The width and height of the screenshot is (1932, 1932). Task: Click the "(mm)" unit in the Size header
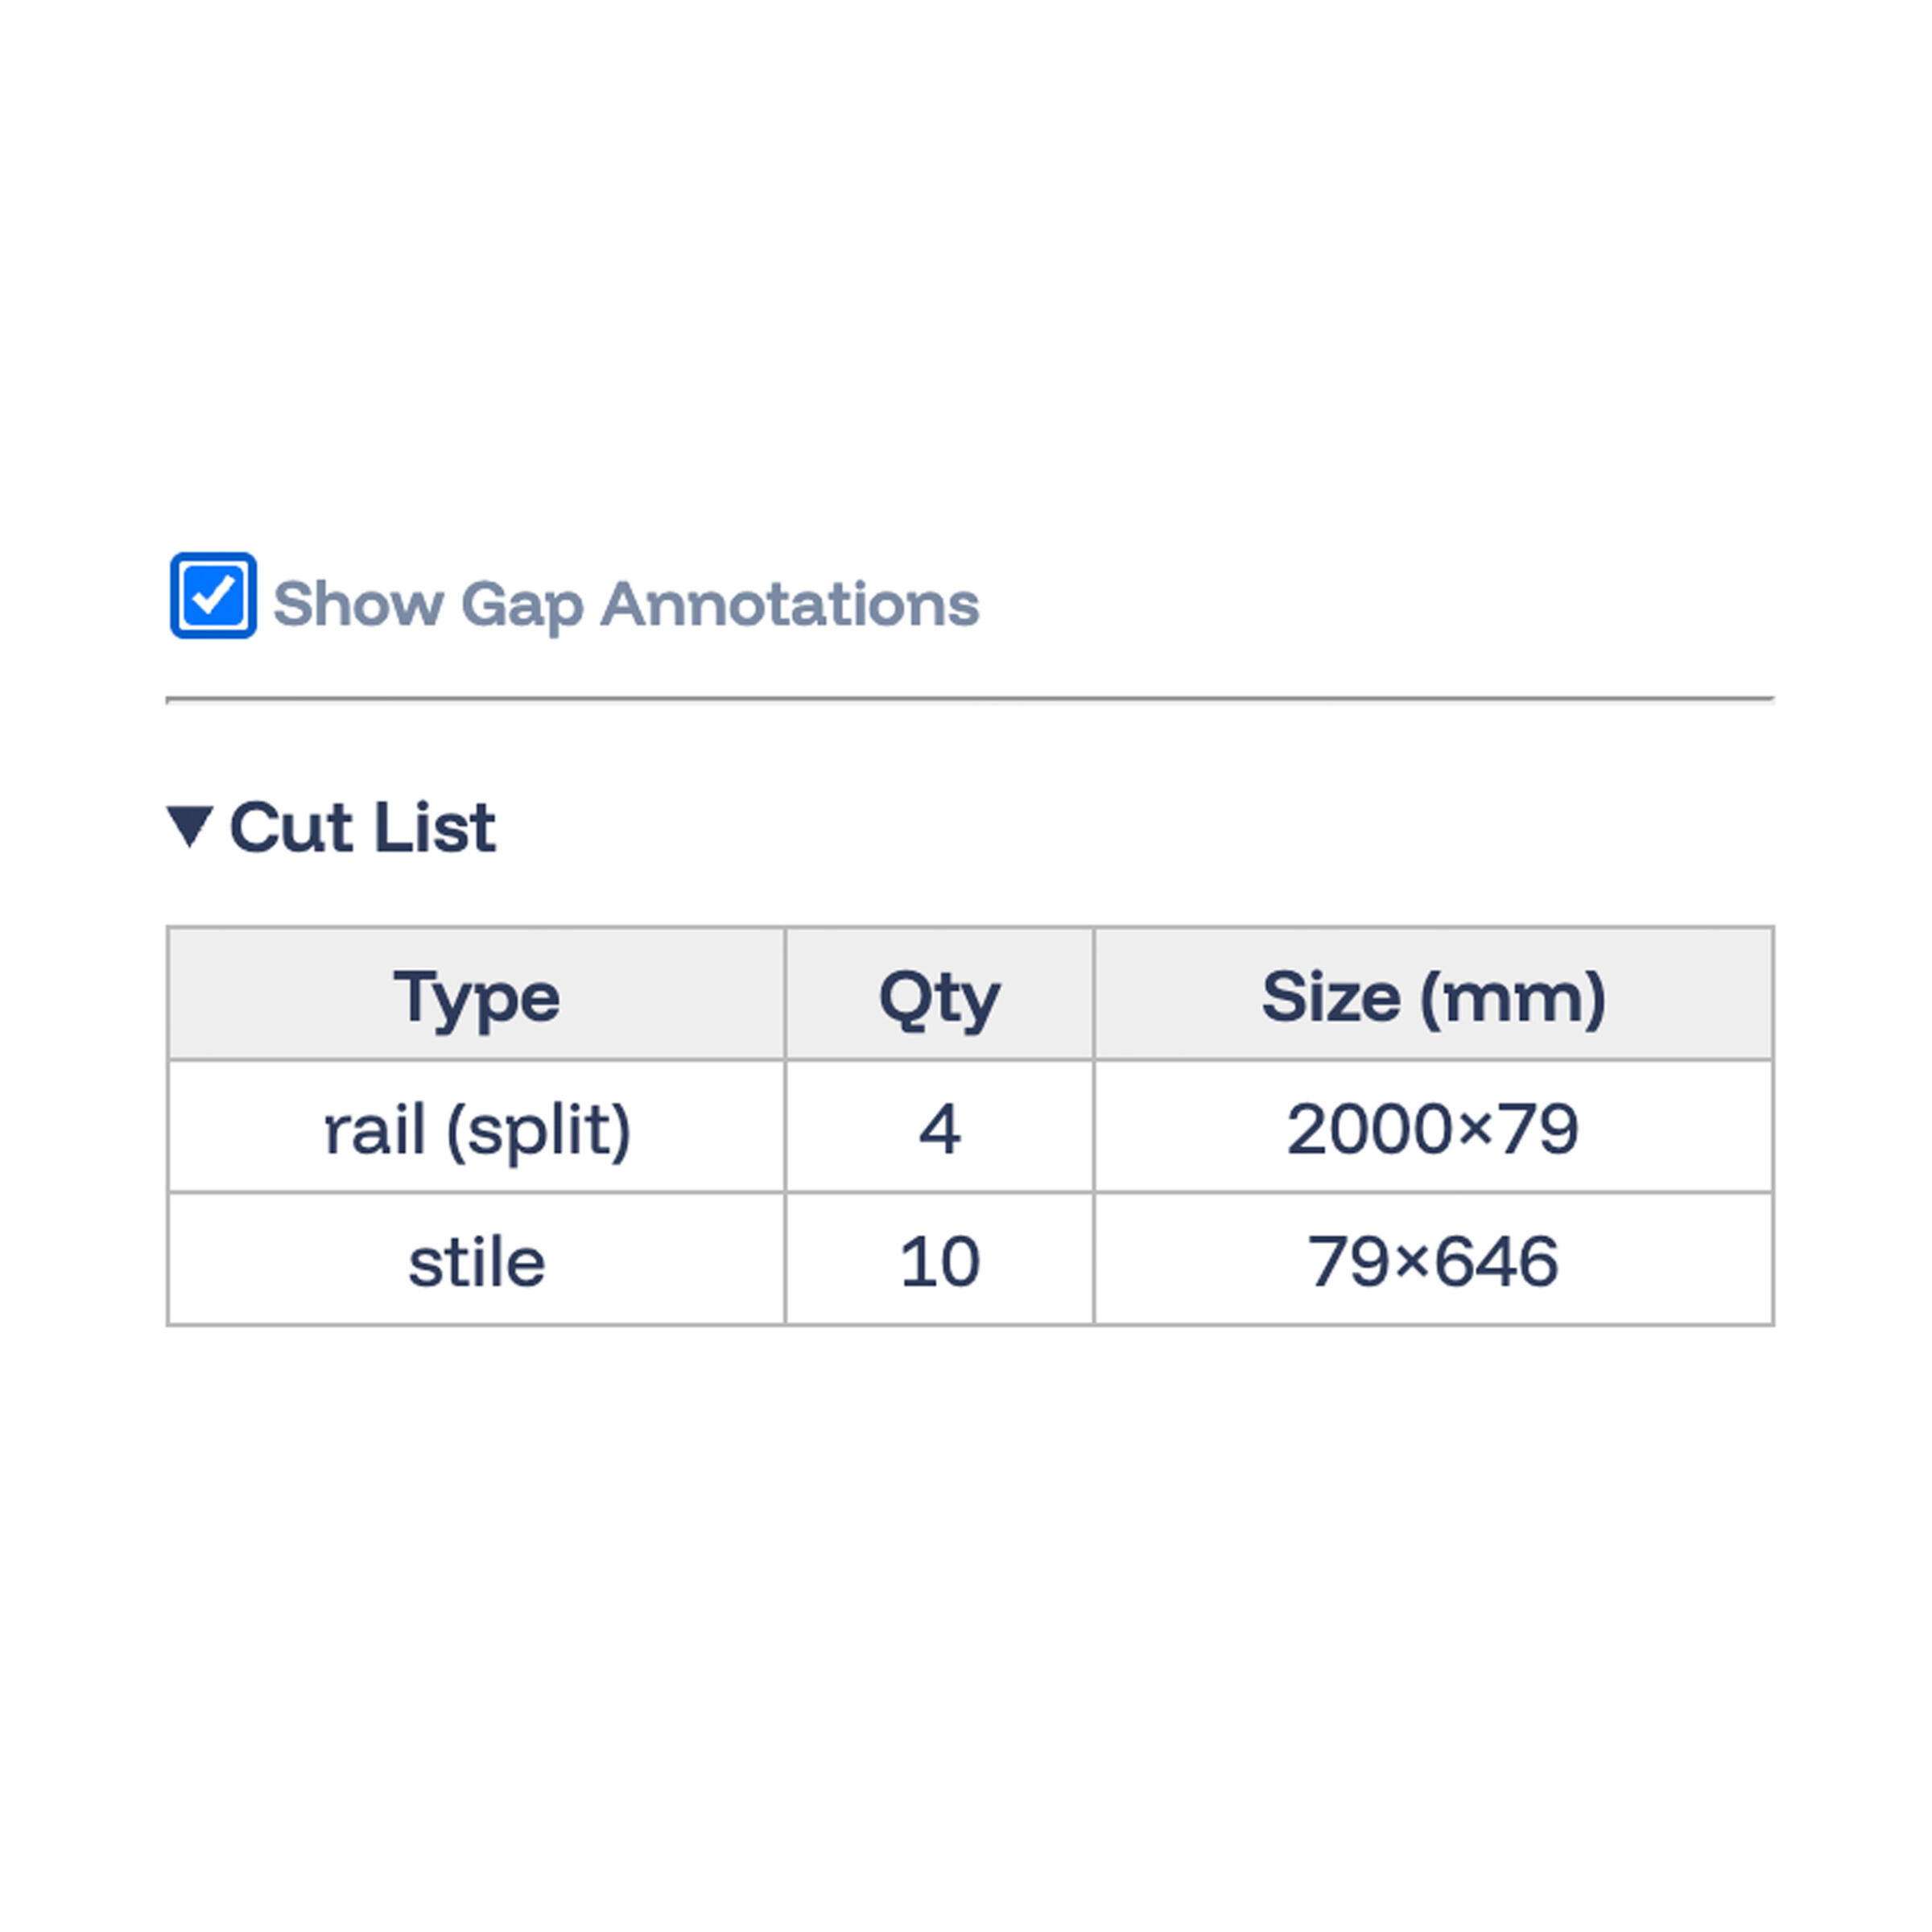1513,997
